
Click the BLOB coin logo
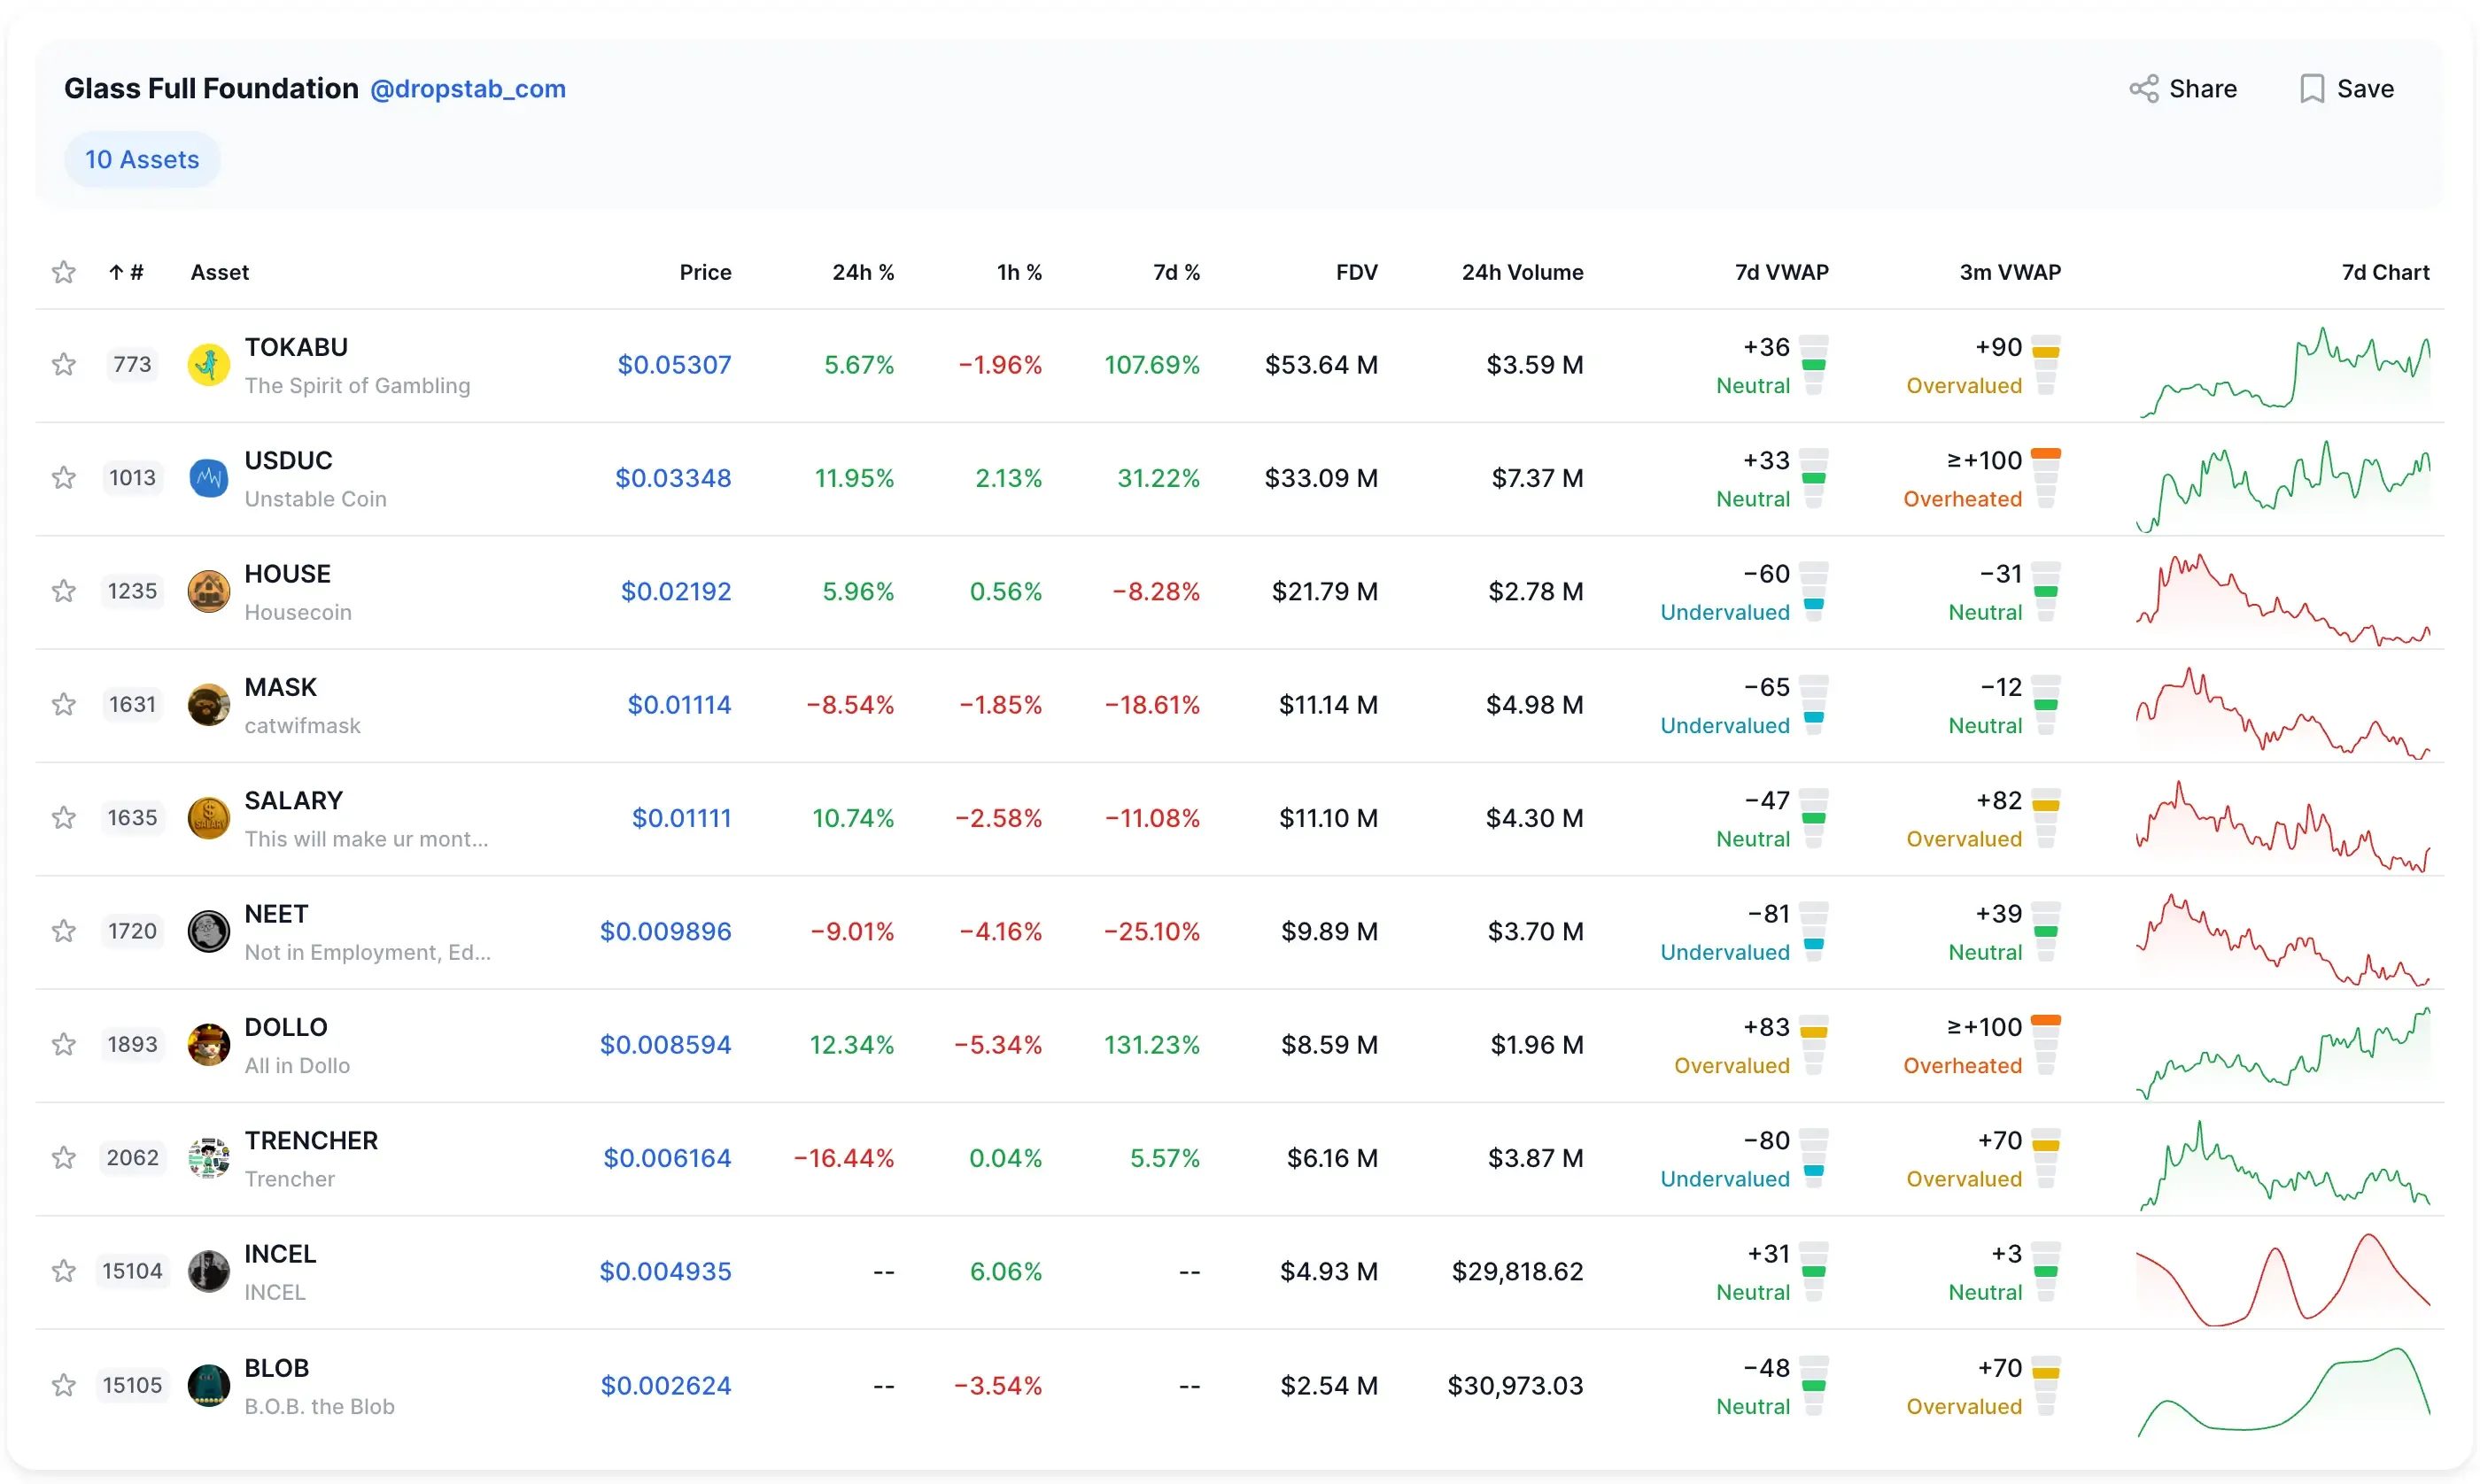click(208, 1385)
